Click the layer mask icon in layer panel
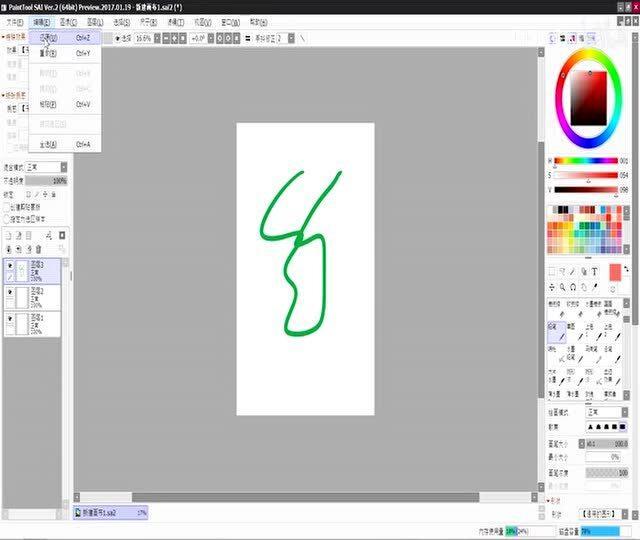This screenshot has width=640, height=540. tap(62, 235)
